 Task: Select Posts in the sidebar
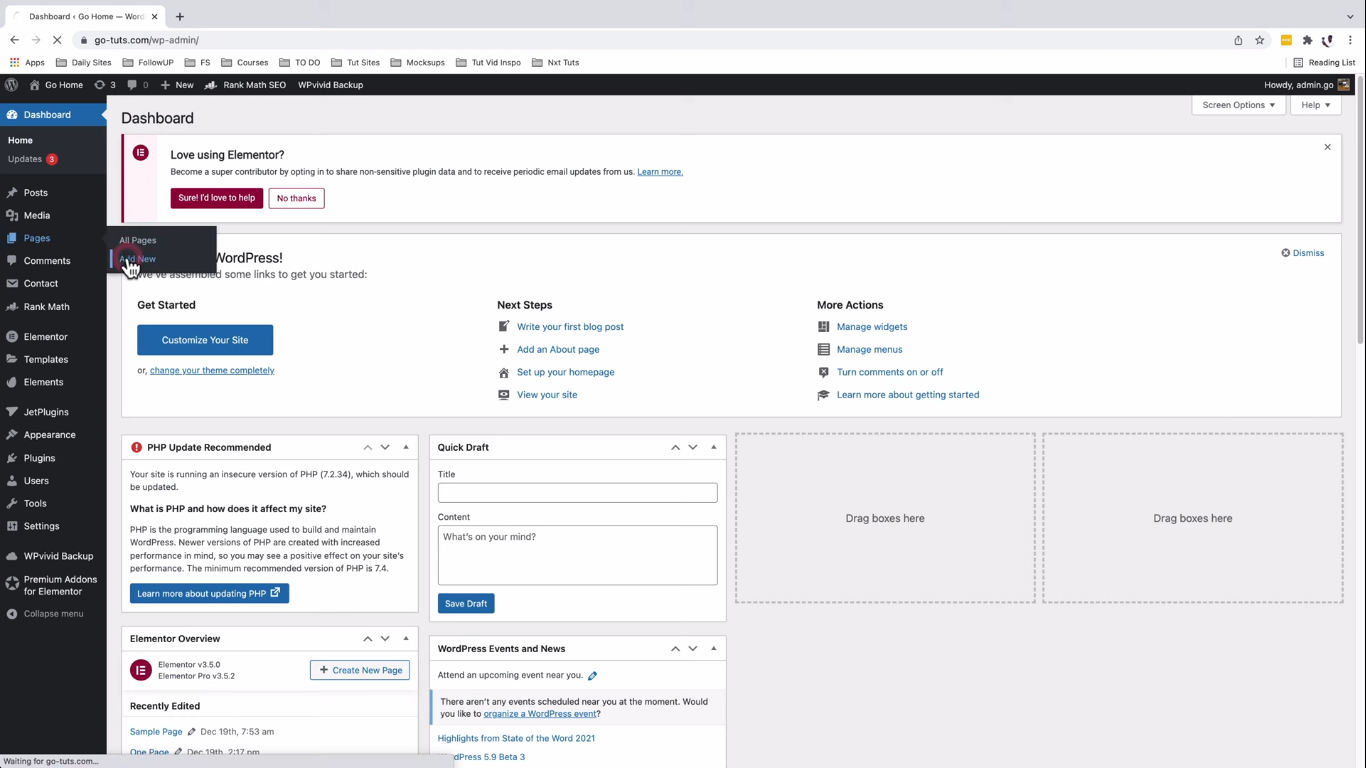click(36, 193)
